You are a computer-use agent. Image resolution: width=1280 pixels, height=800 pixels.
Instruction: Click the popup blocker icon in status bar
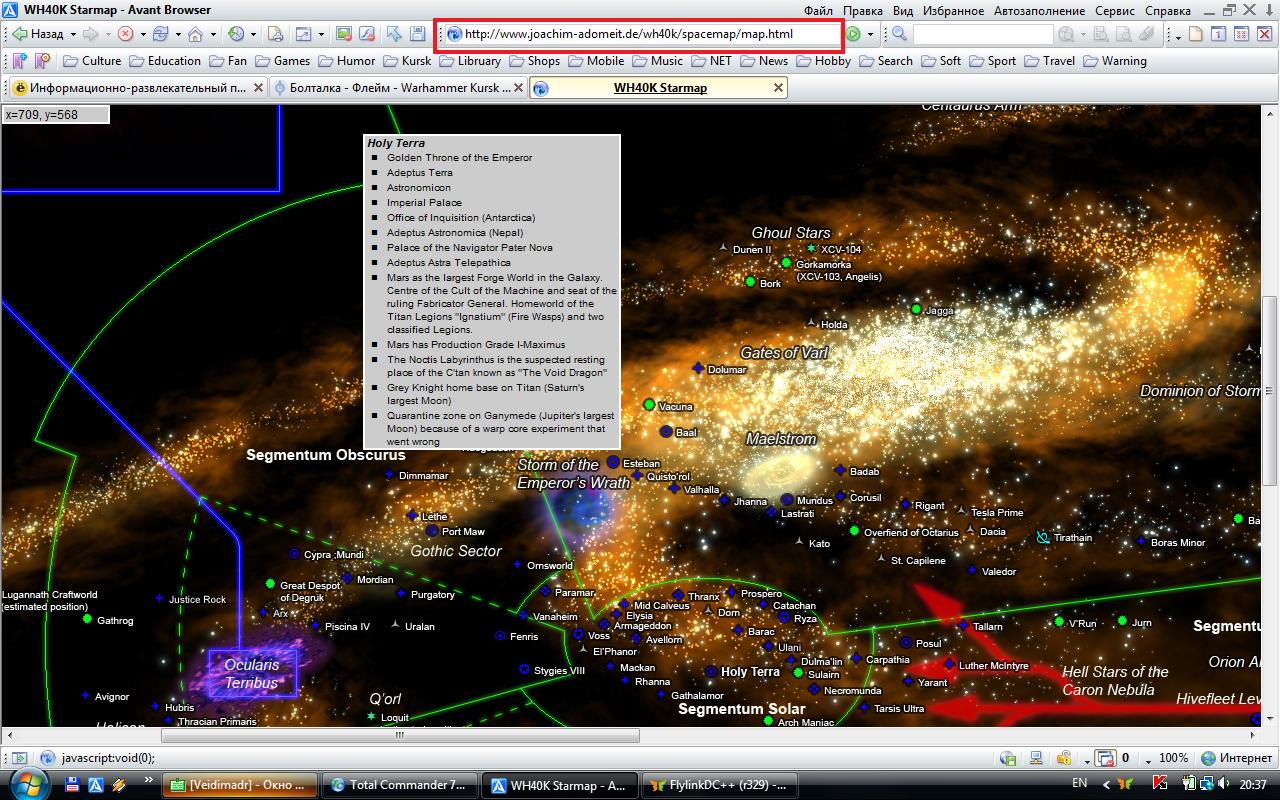[1105, 758]
